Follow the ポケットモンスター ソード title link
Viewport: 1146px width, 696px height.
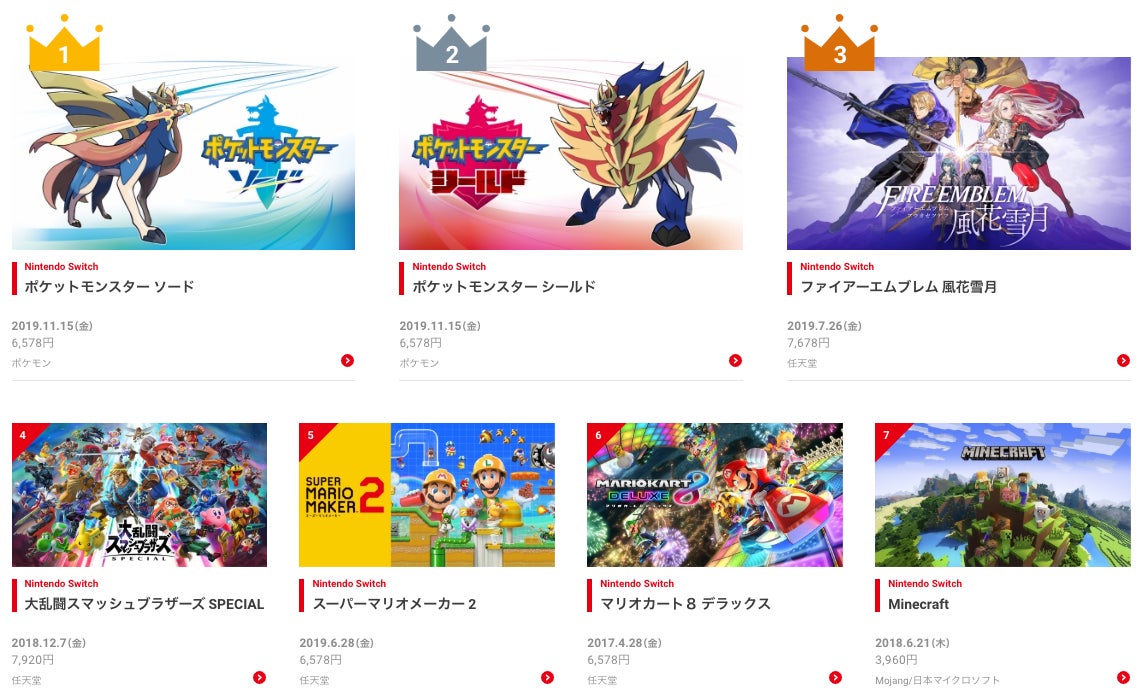tap(110, 287)
